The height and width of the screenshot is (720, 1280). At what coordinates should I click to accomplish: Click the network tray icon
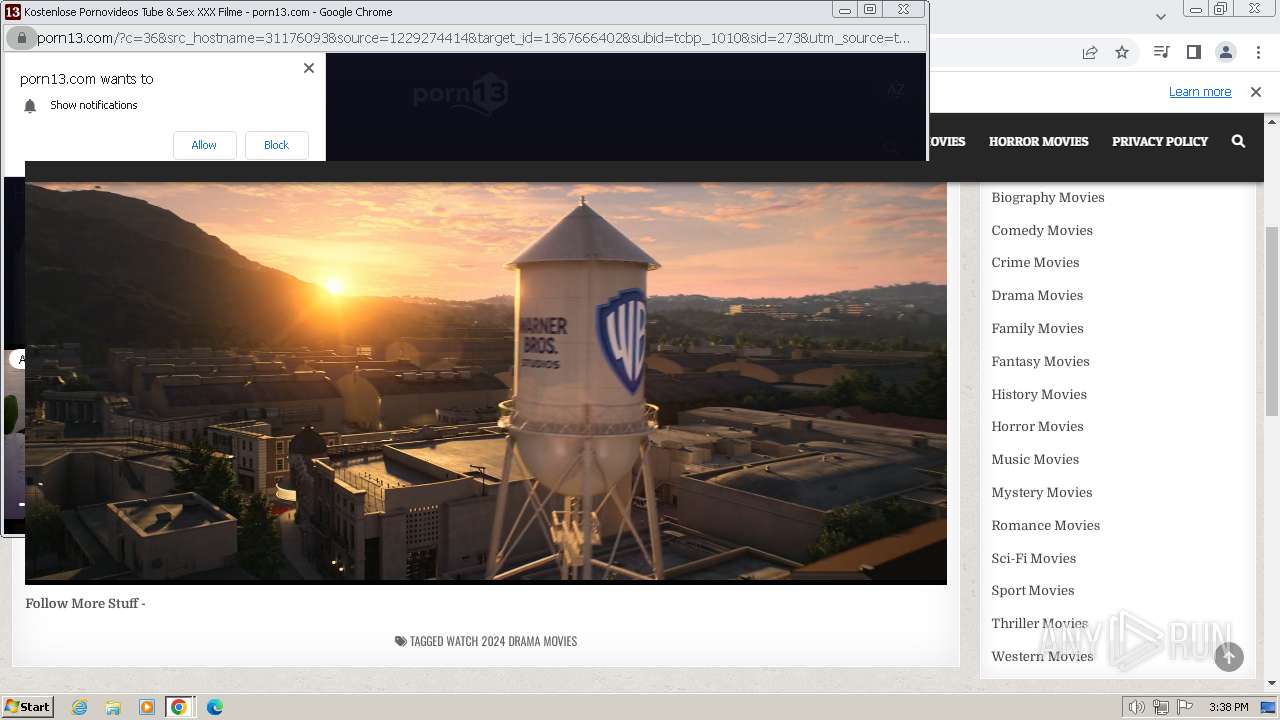point(1161,707)
